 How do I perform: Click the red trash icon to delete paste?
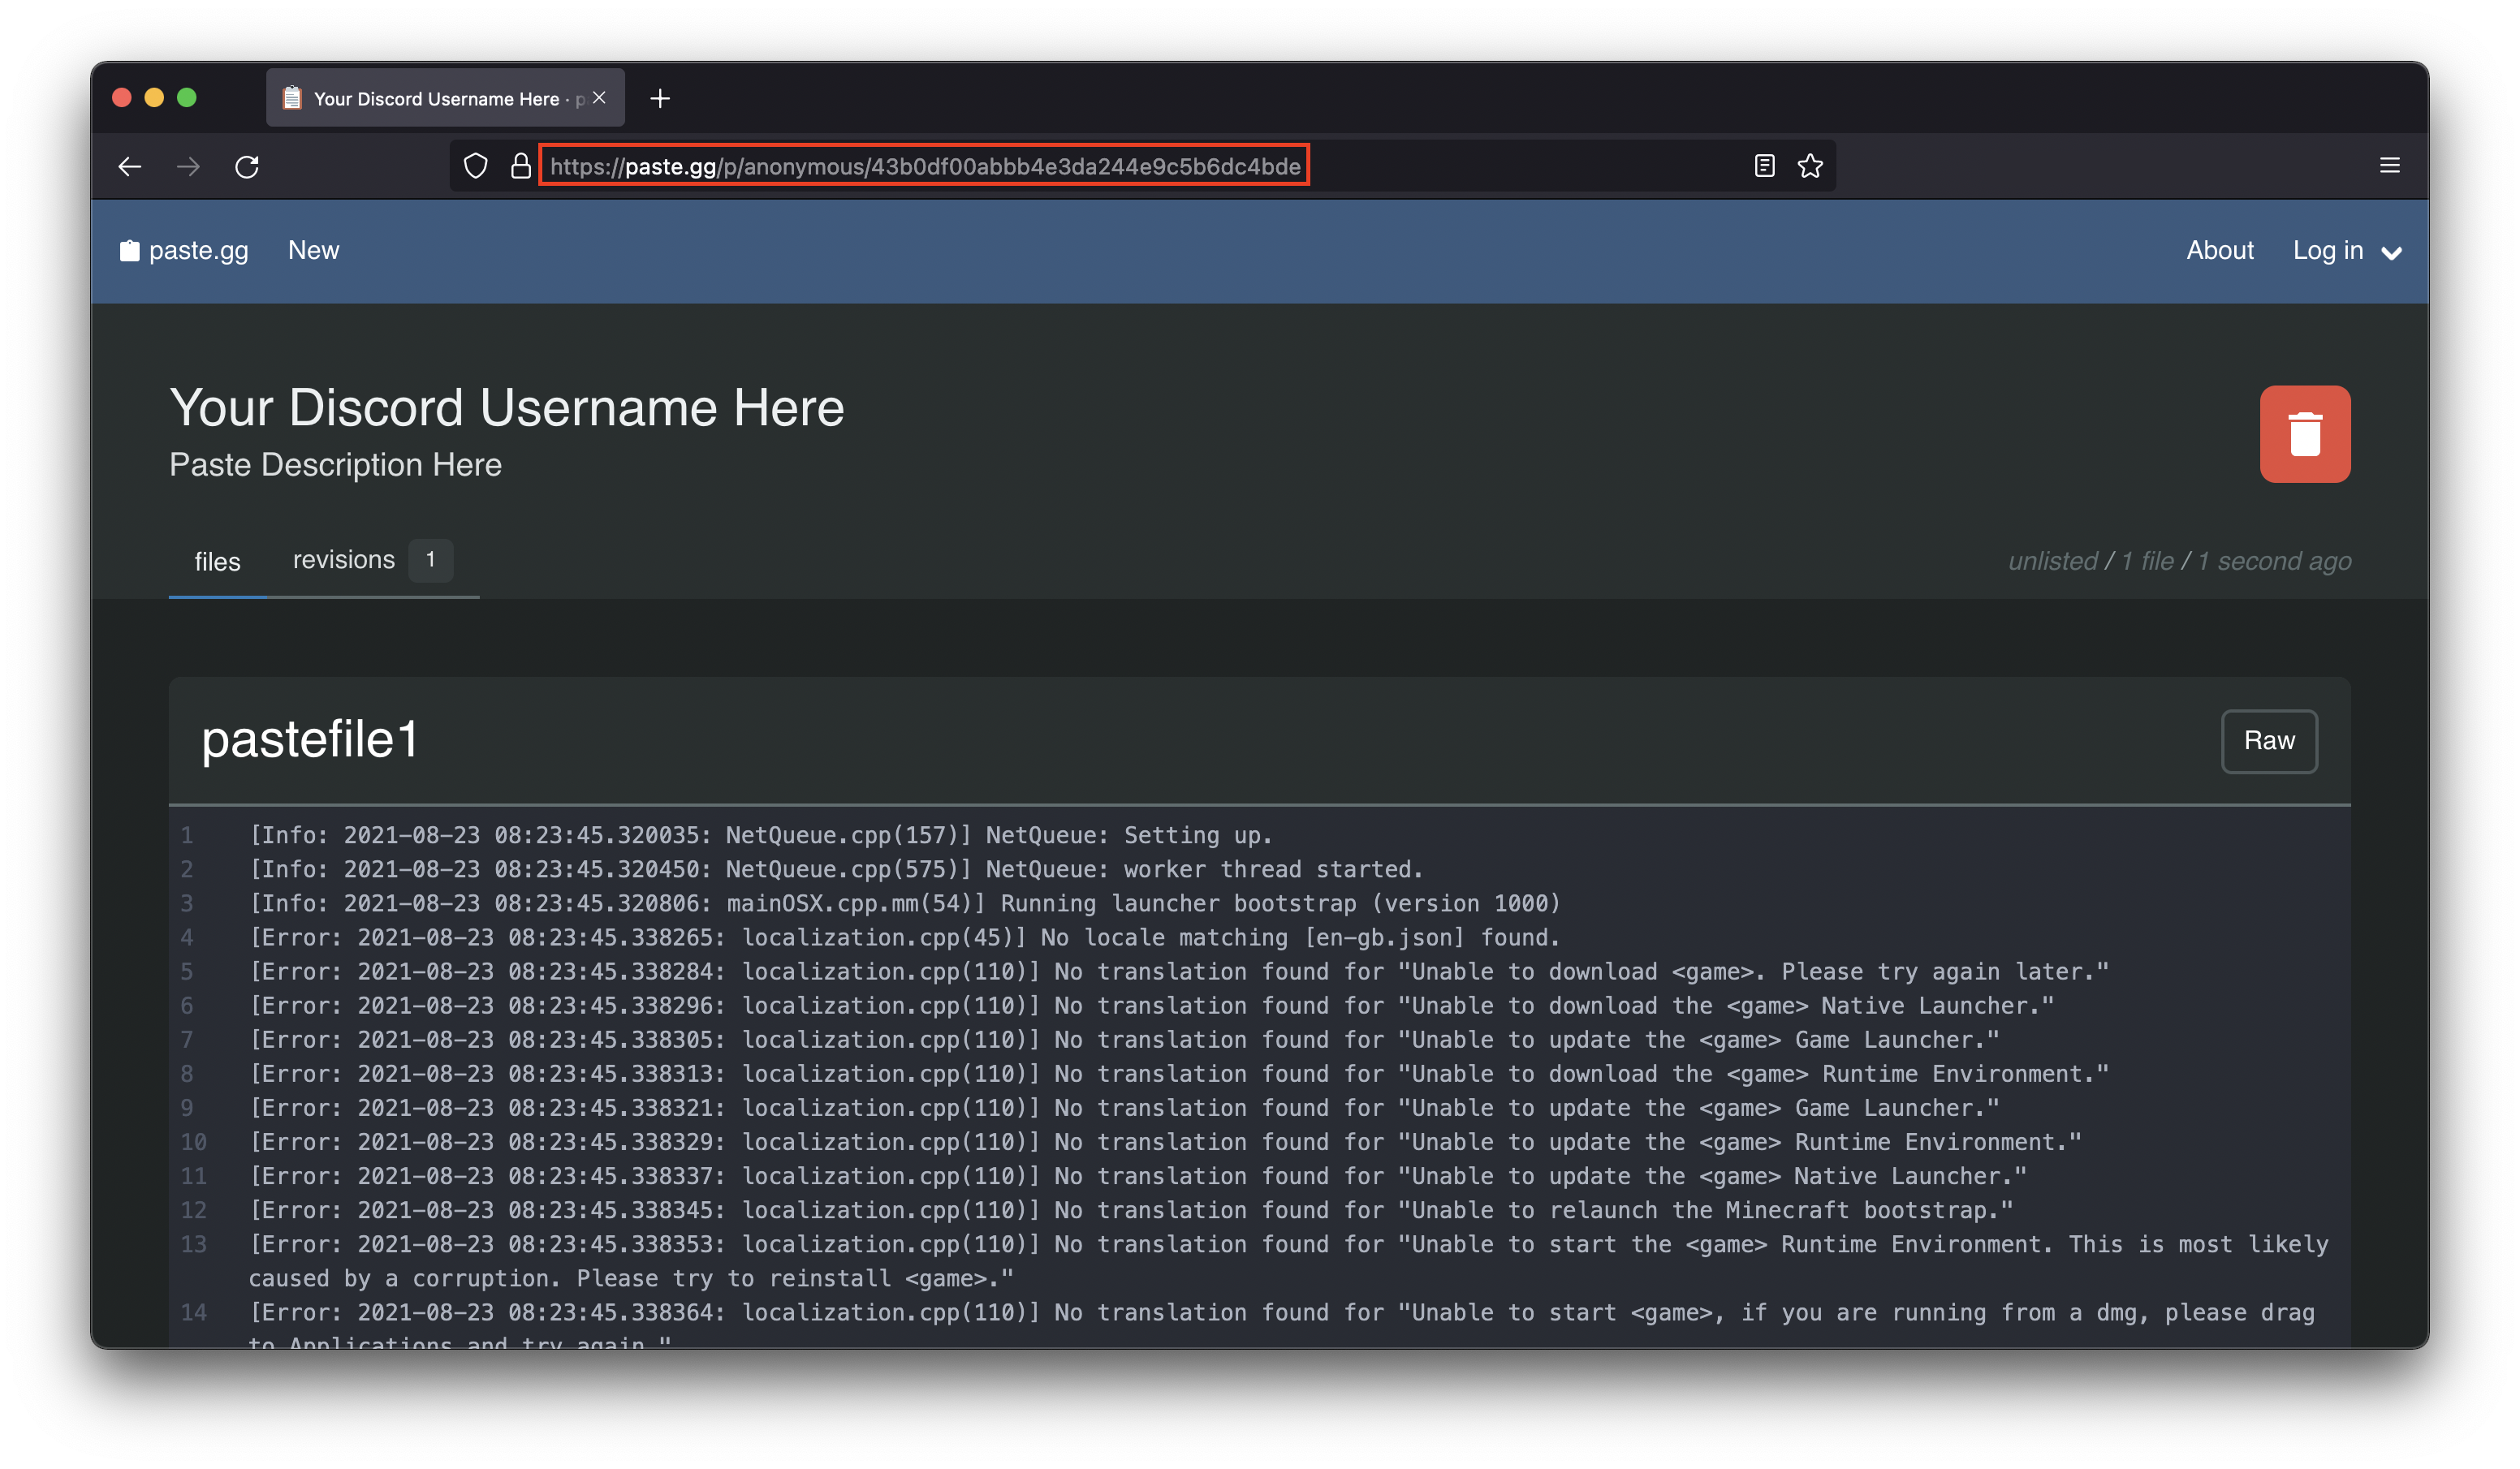[x=2306, y=434]
